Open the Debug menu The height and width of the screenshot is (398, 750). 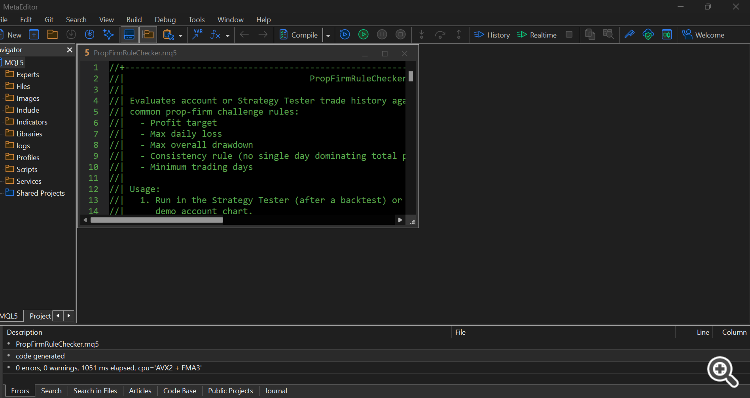pyautogui.click(x=165, y=20)
